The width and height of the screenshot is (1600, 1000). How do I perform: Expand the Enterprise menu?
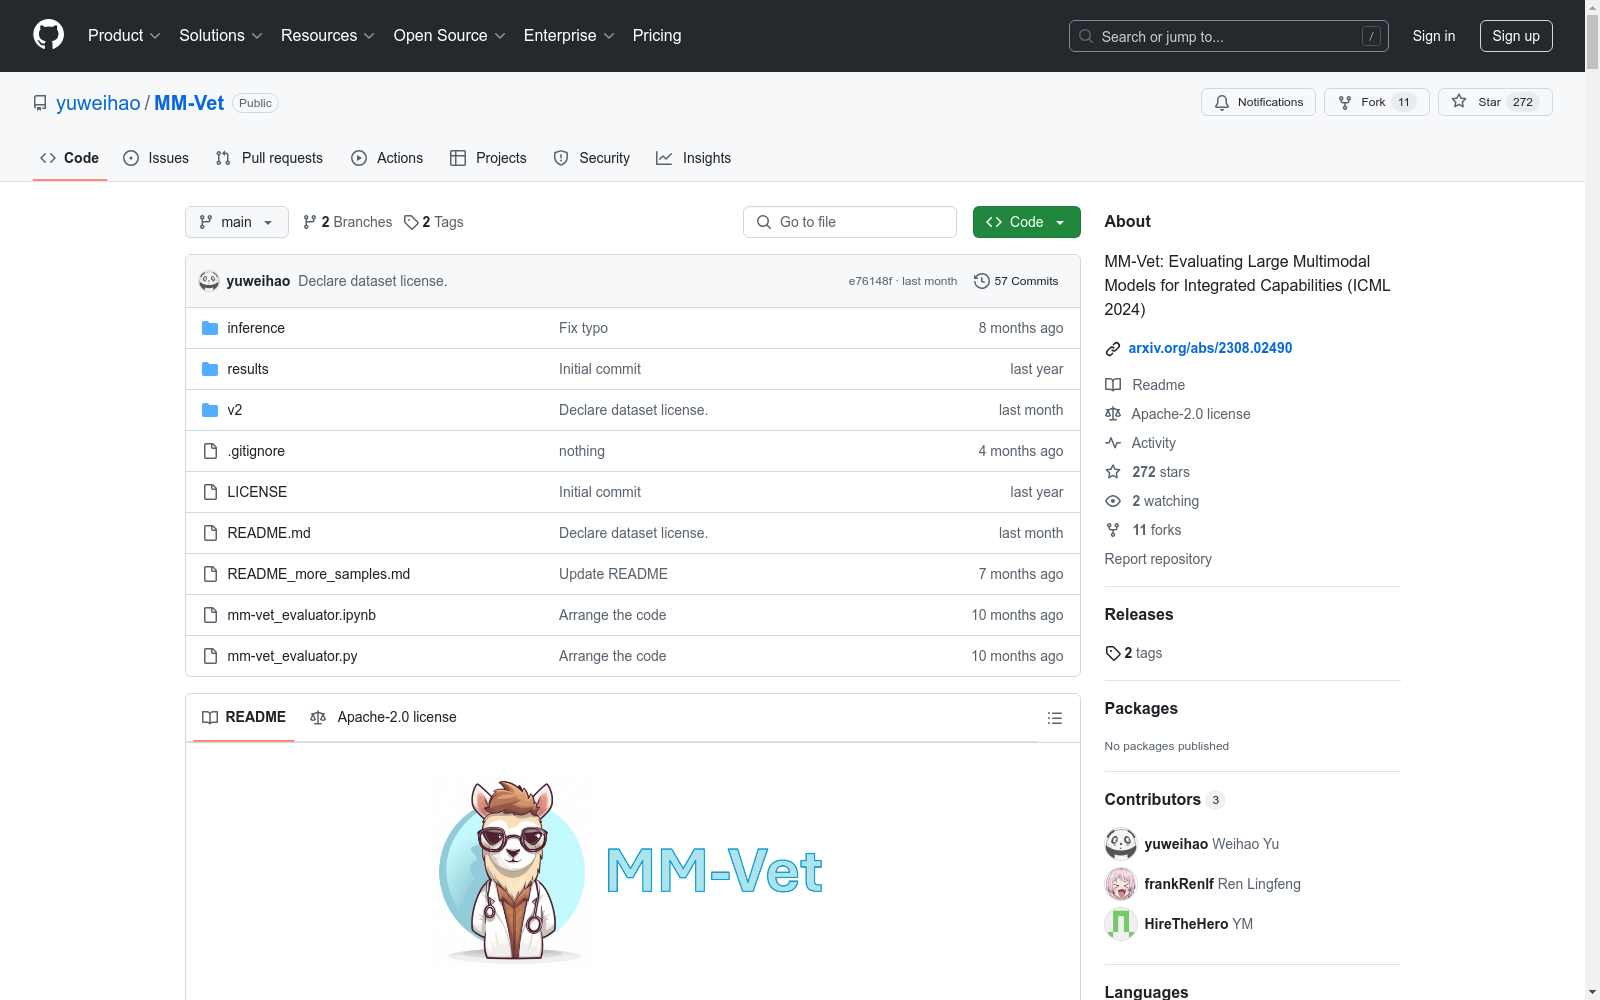[x=569, y=35]
